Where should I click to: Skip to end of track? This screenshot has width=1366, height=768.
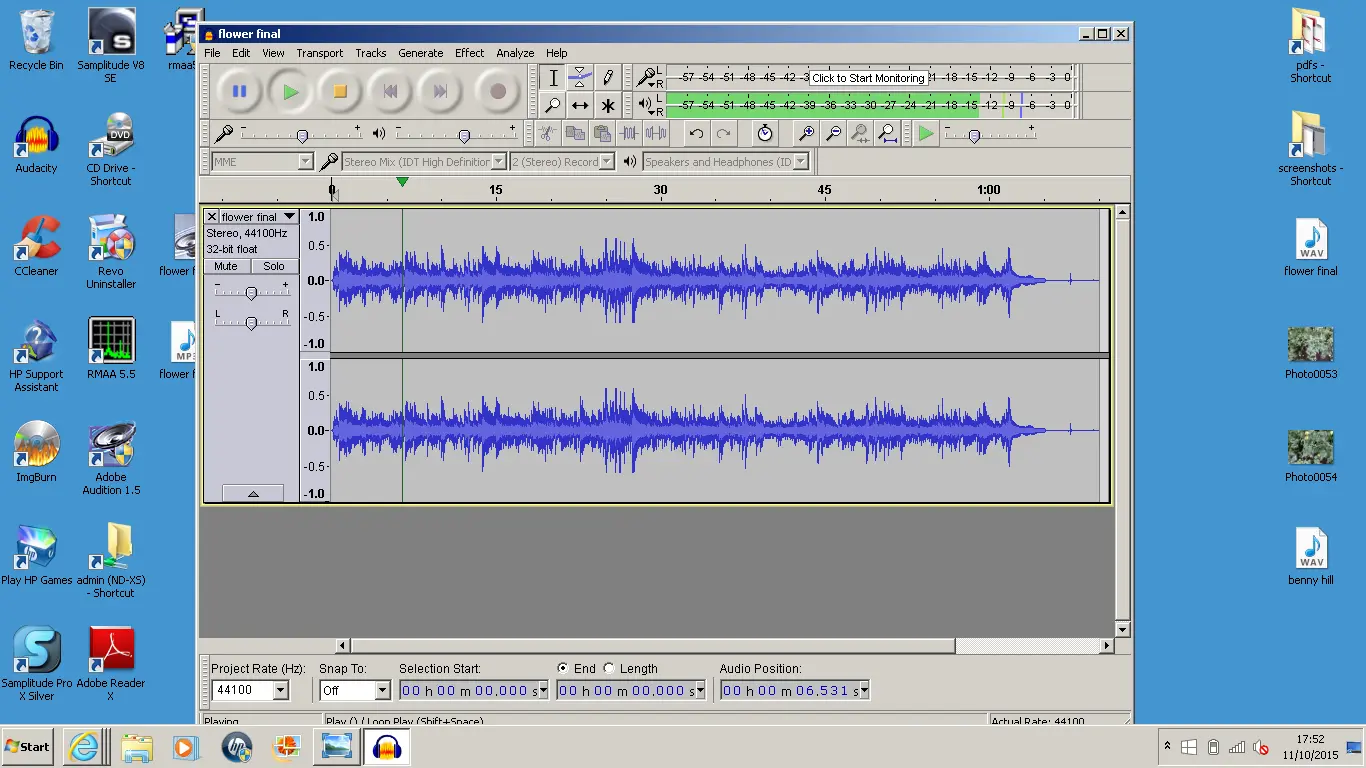coord(440,92)
